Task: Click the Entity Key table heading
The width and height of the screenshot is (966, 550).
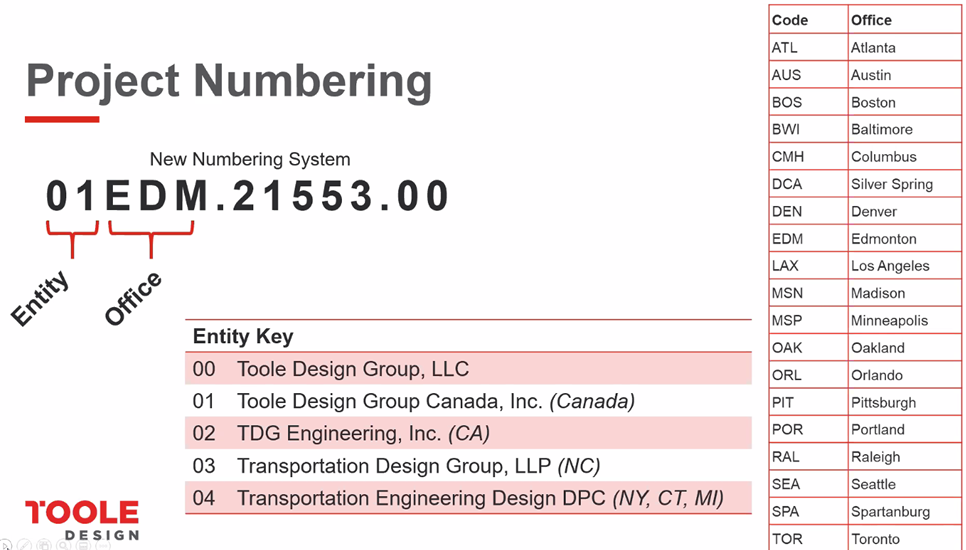Action: tap(243, 336)
